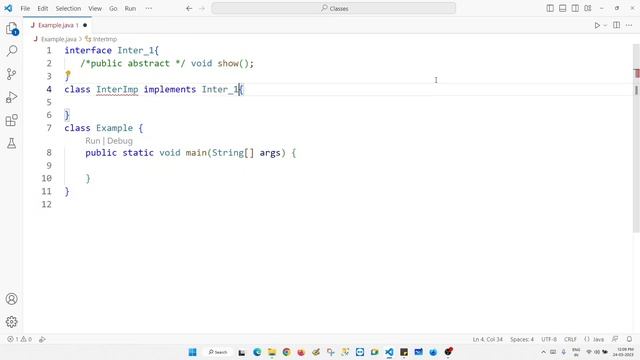Click the CRLF line ending item
The image size is (640, 360).
570,339
